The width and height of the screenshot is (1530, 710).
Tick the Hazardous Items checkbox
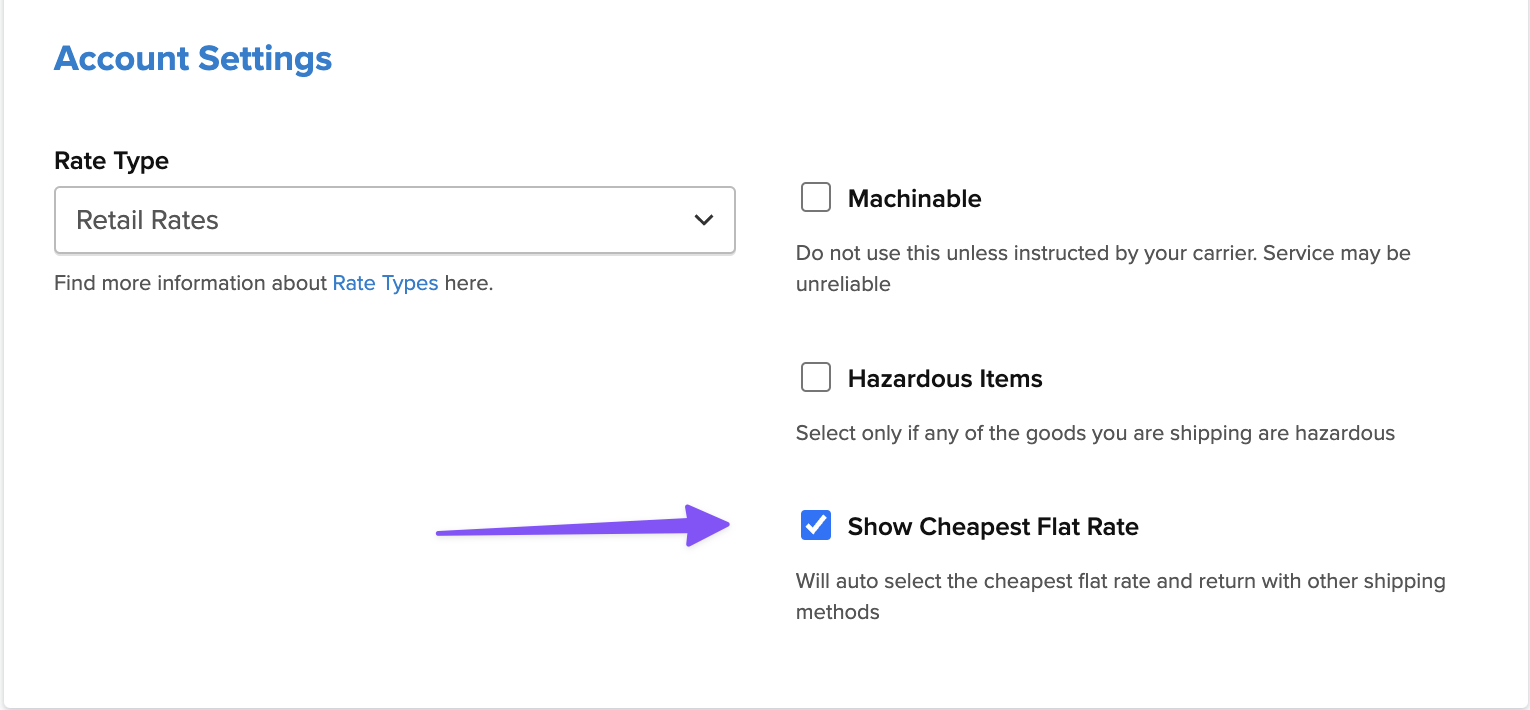pos(816,378)
